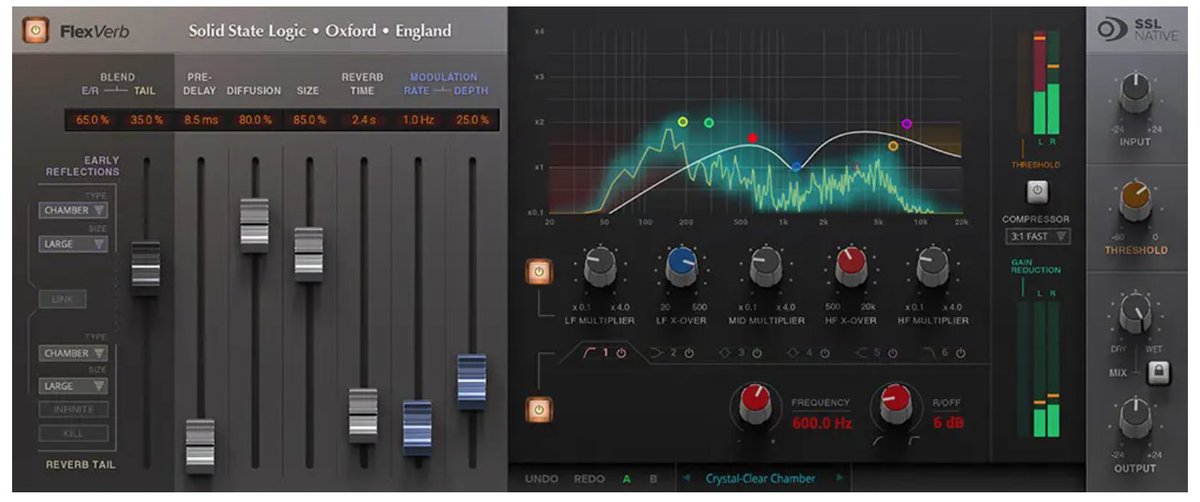Toggle the filter bands section power button
Screen dimensions: 1200x502
(538, 408)
